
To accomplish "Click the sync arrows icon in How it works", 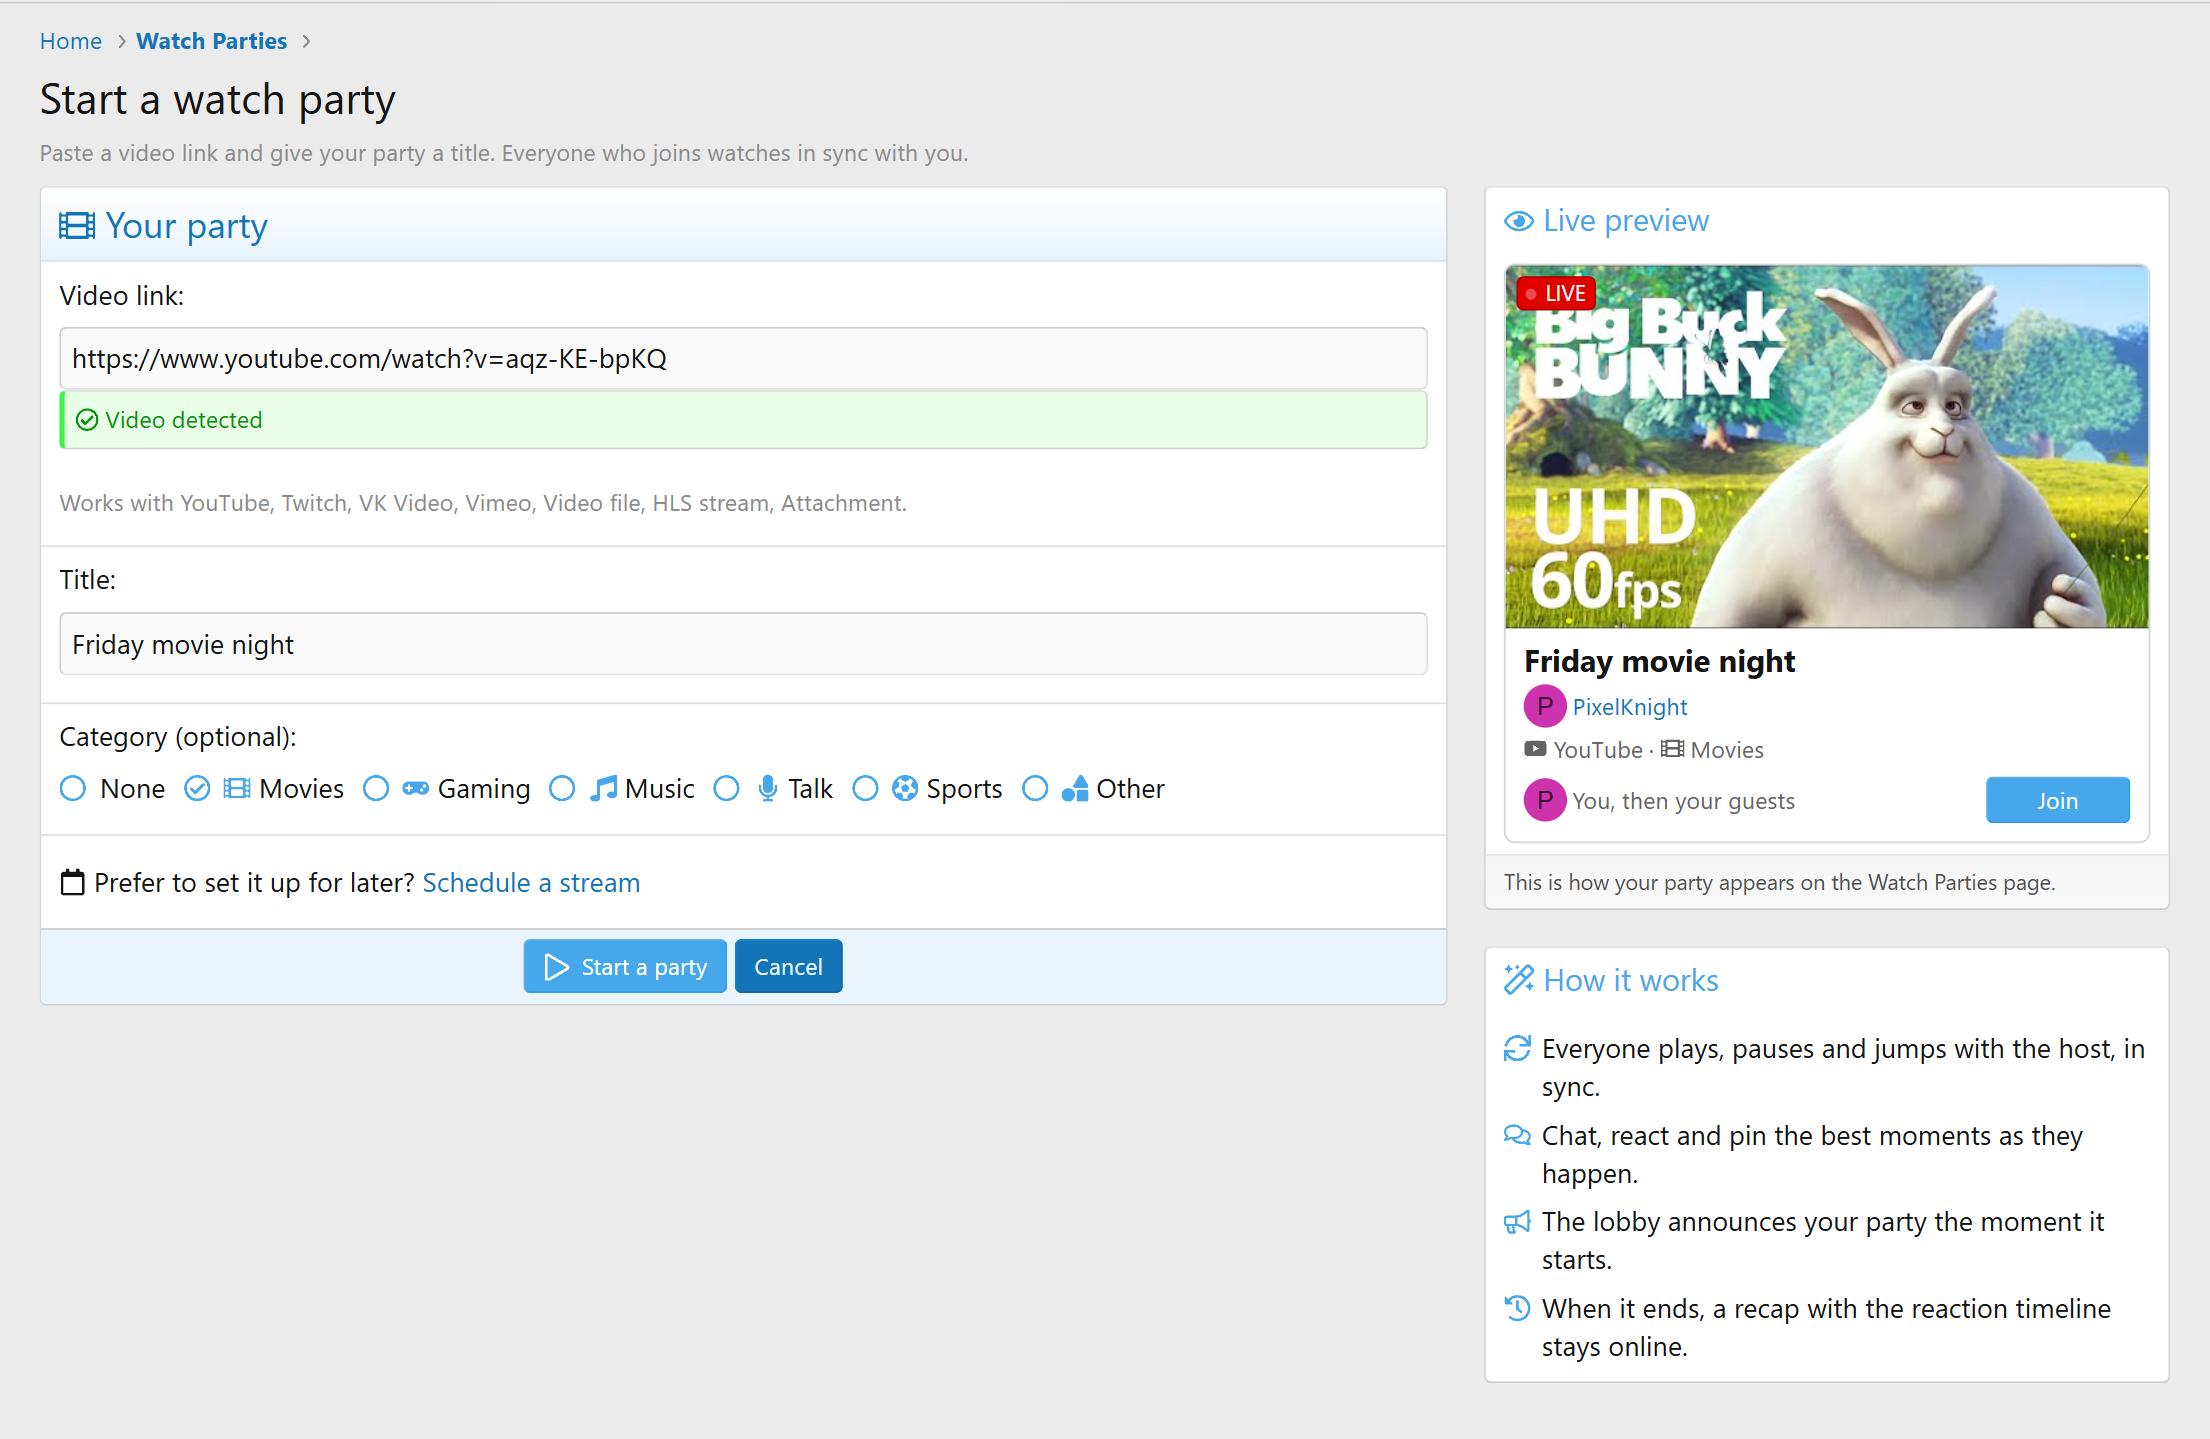I will 1517,1048.
